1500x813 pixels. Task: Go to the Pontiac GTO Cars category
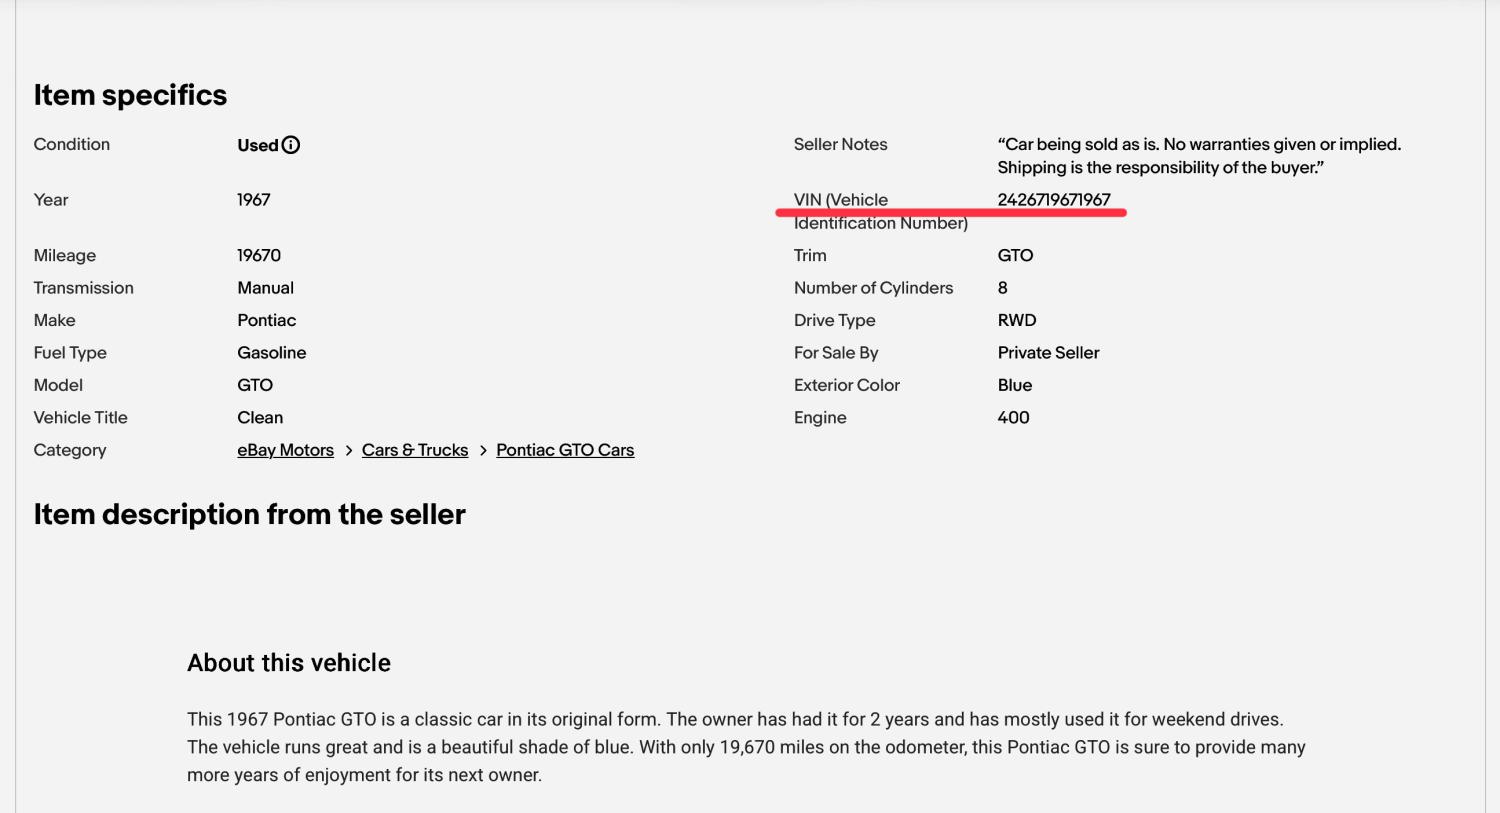[x=565, y=450]
